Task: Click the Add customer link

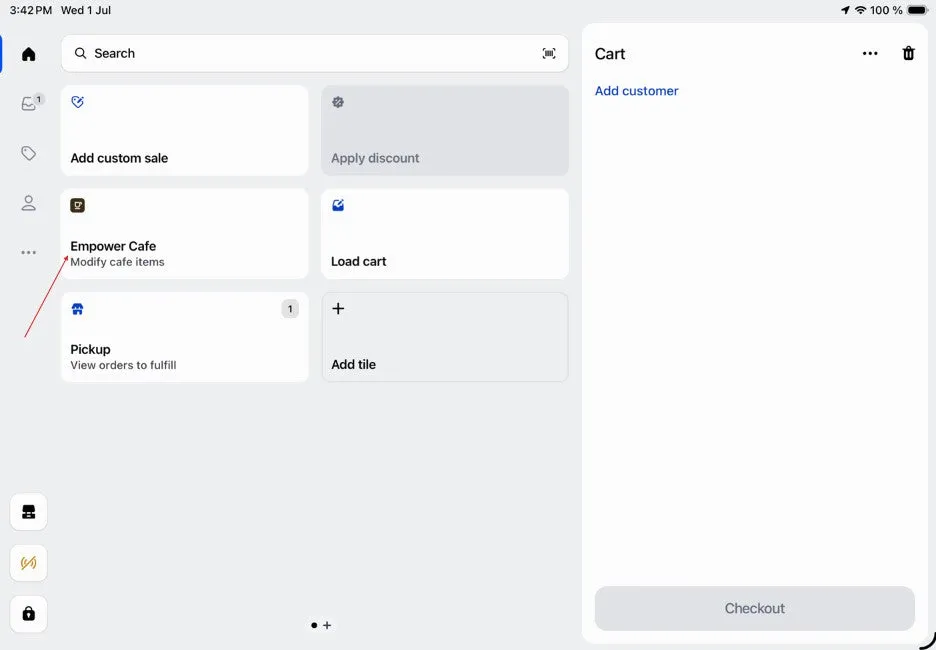Action: (636, 91)
